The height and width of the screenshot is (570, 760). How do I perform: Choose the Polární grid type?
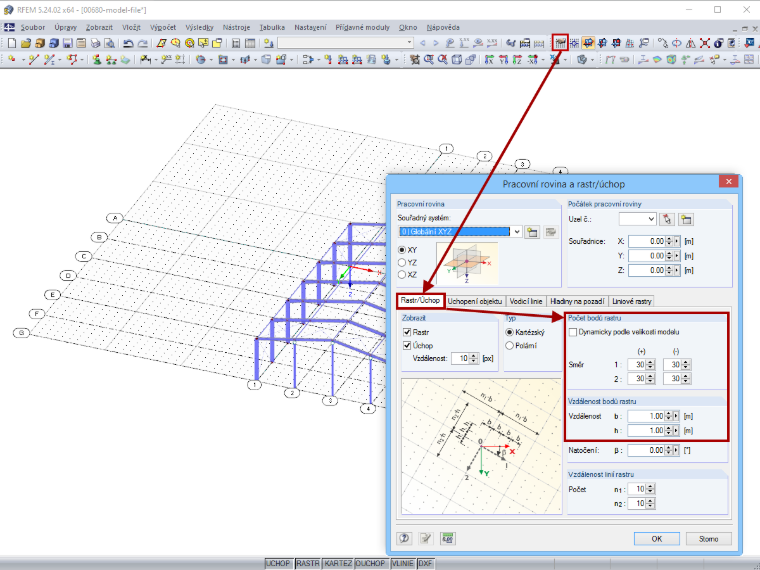click(x=509, y=346)
